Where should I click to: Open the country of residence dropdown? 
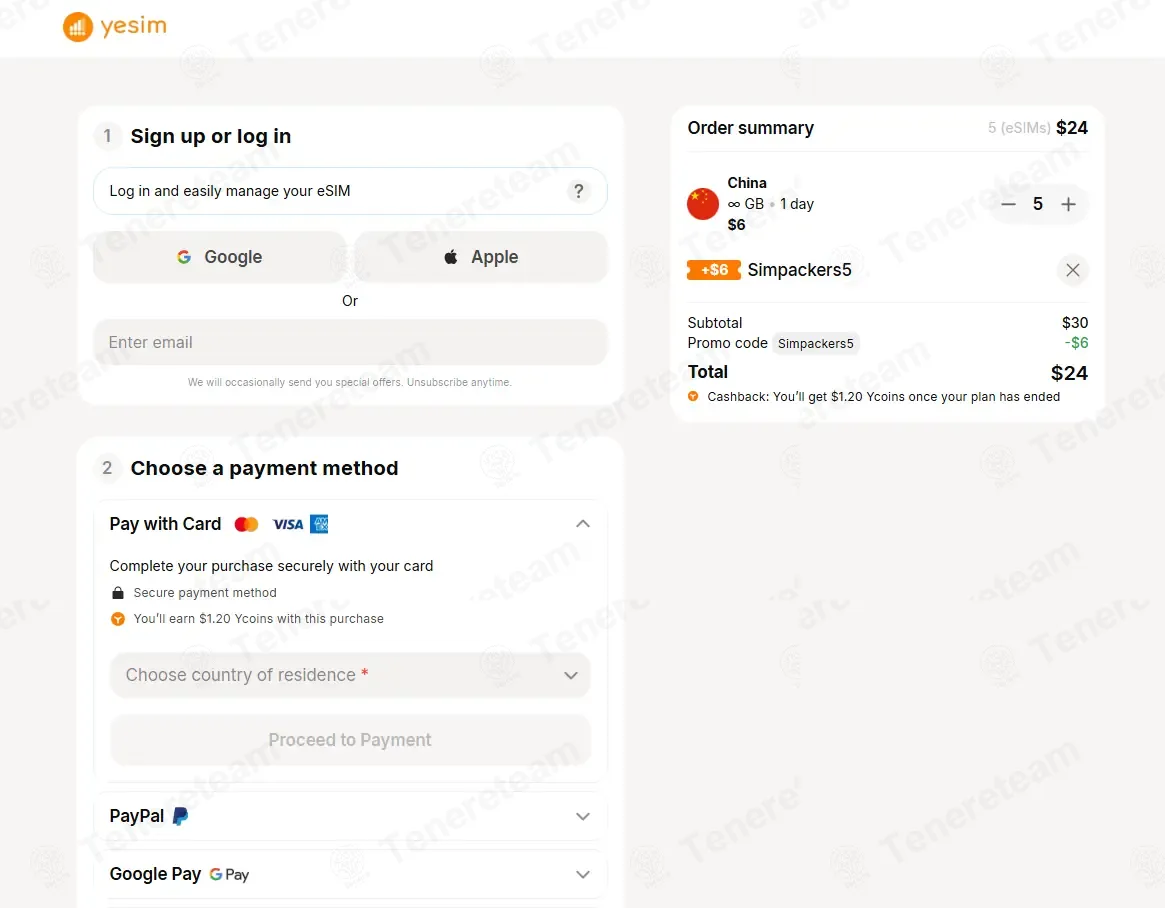pos(350,675)
